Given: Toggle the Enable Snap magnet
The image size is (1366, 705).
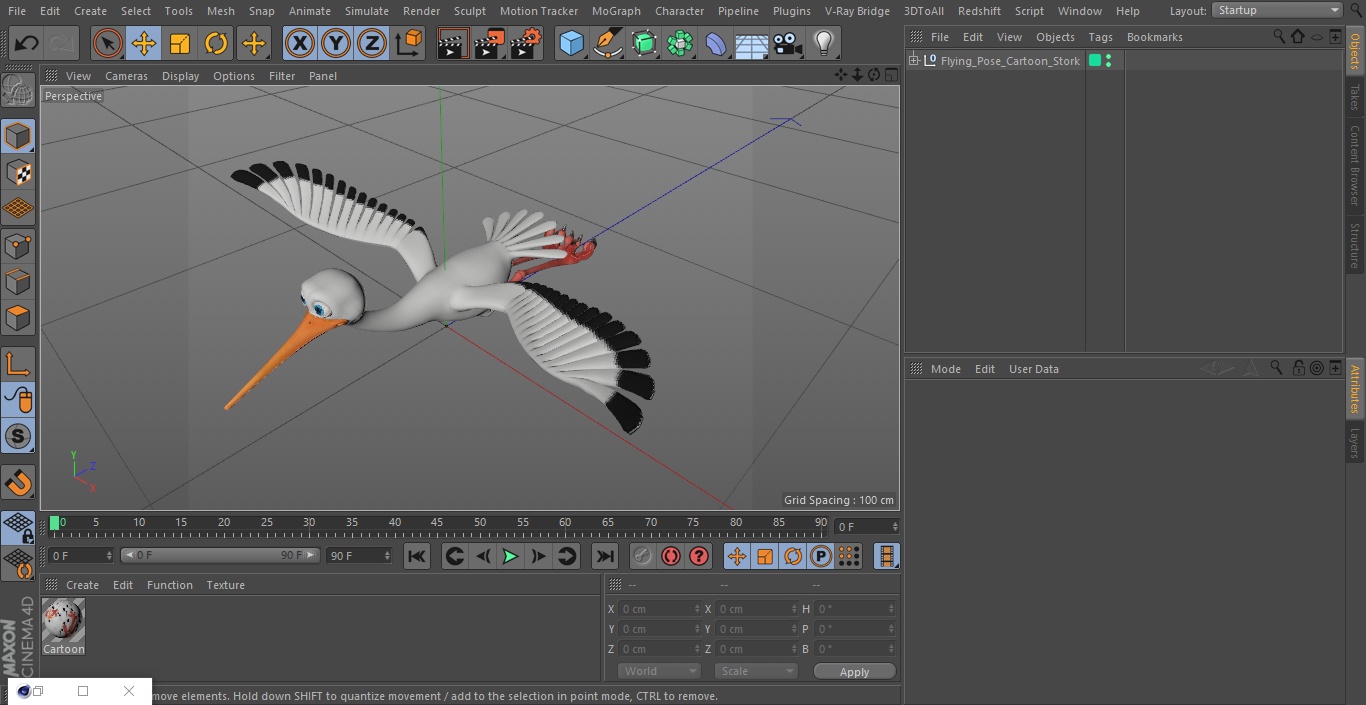Looking at the screenshot, I should (18, 482).
